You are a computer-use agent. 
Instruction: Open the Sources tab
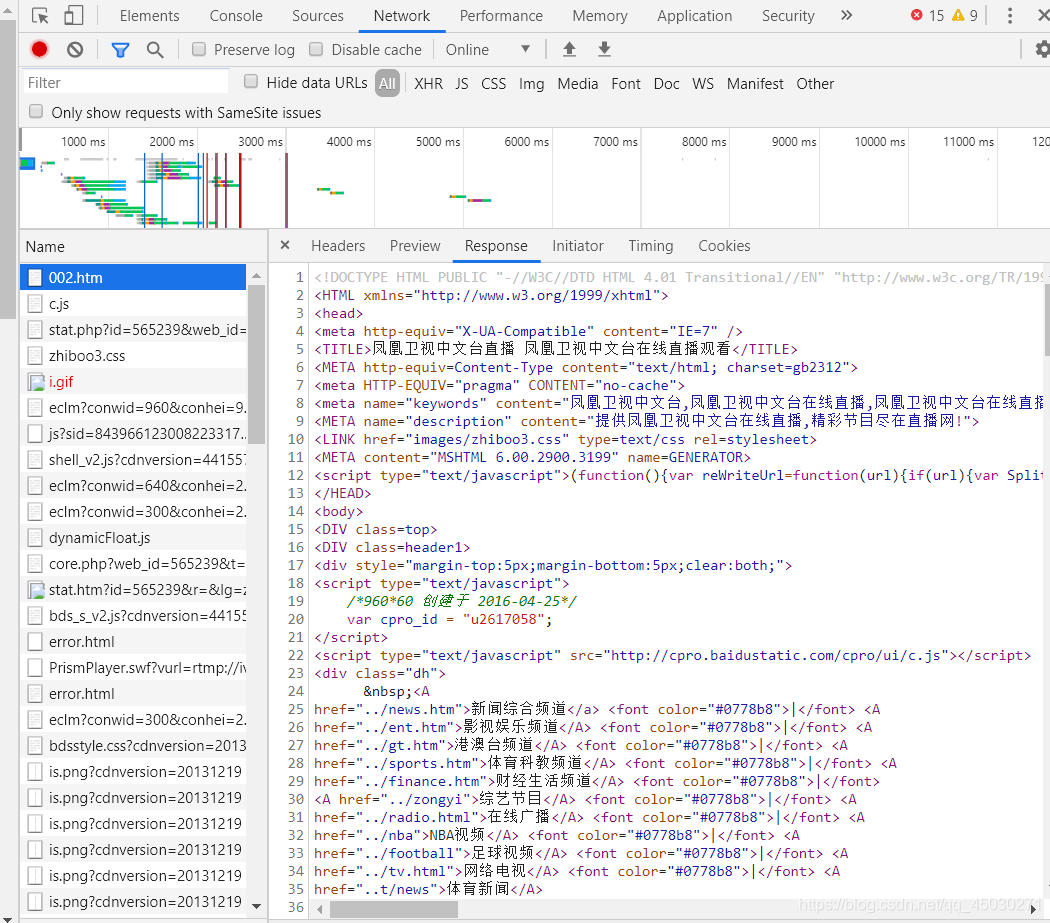point(317,15)
